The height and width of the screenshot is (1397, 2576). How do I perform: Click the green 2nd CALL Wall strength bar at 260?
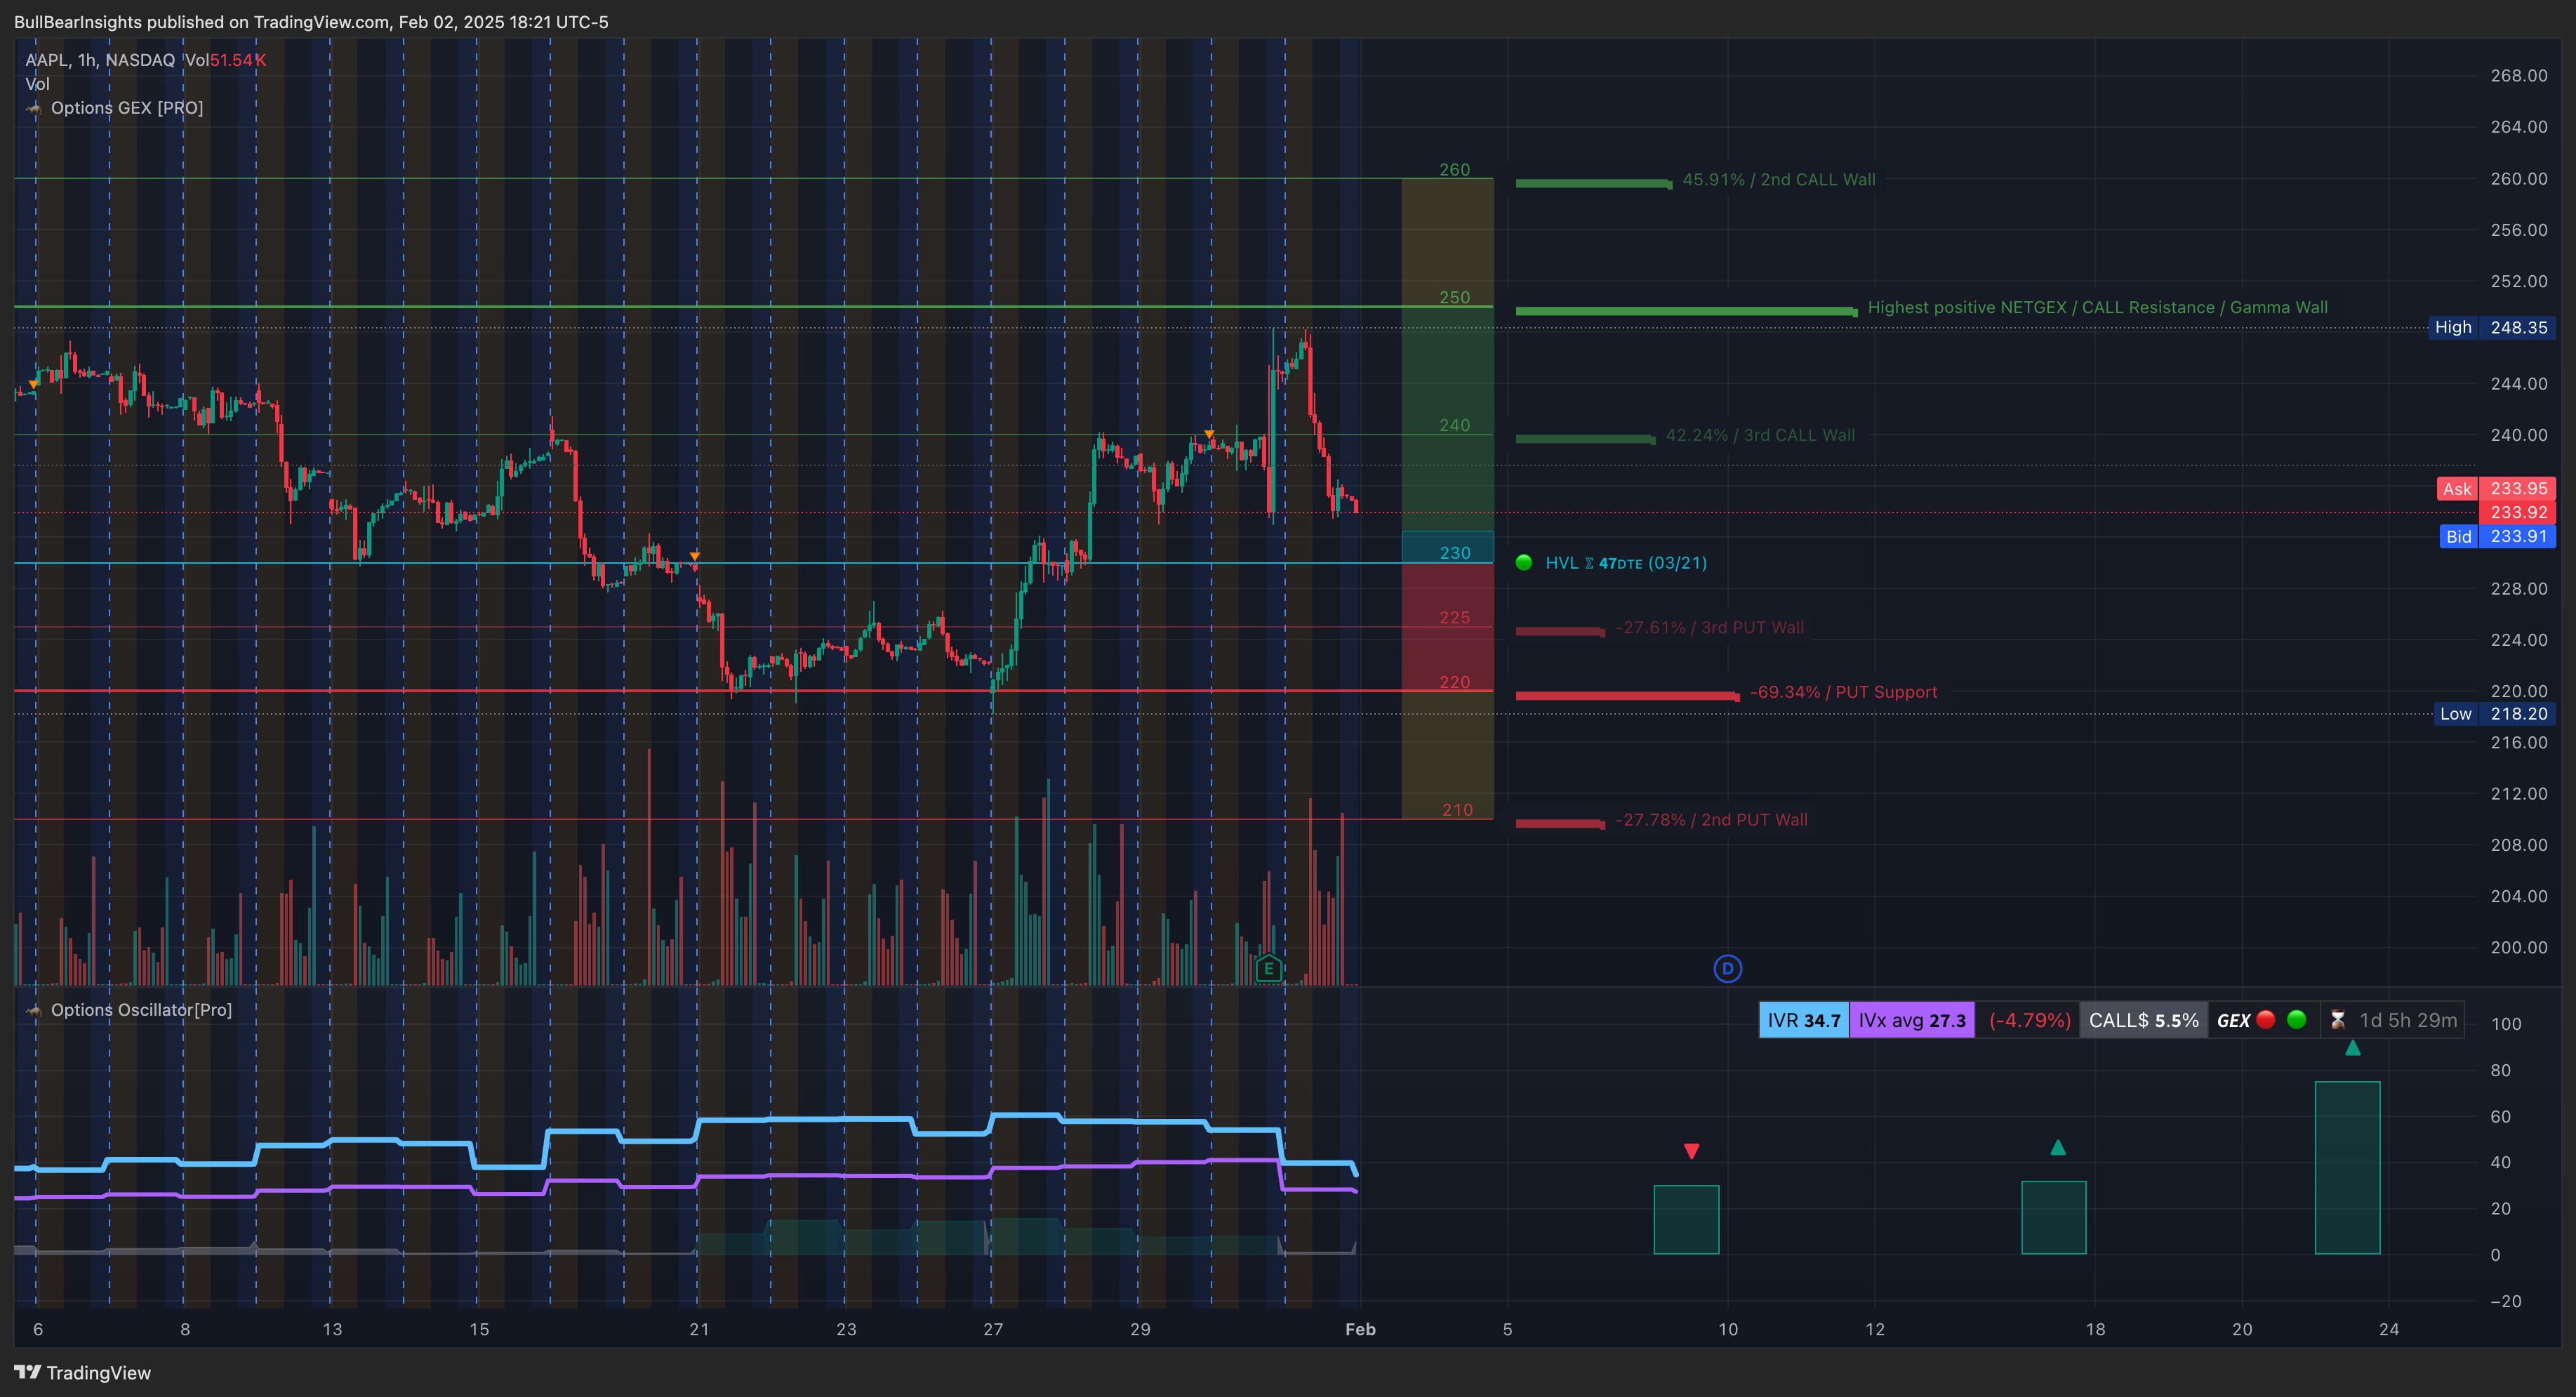(1594, 183)
